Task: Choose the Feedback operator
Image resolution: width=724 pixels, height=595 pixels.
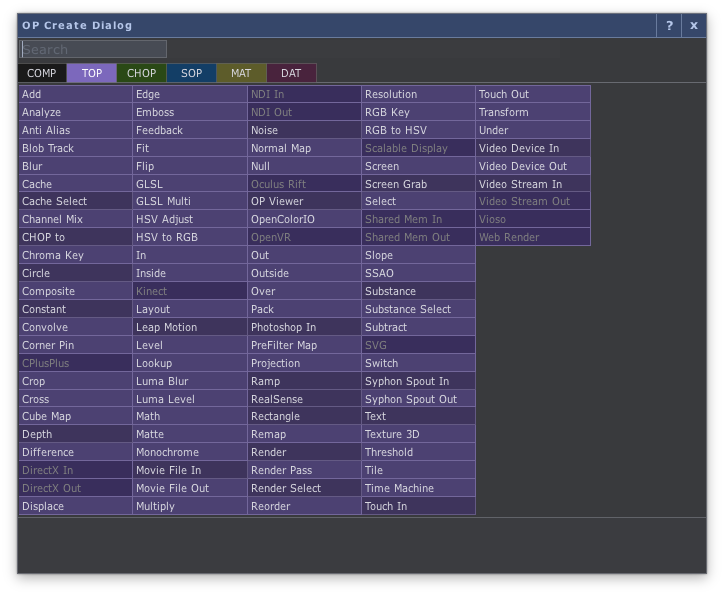Action: (x=190, y=130)
